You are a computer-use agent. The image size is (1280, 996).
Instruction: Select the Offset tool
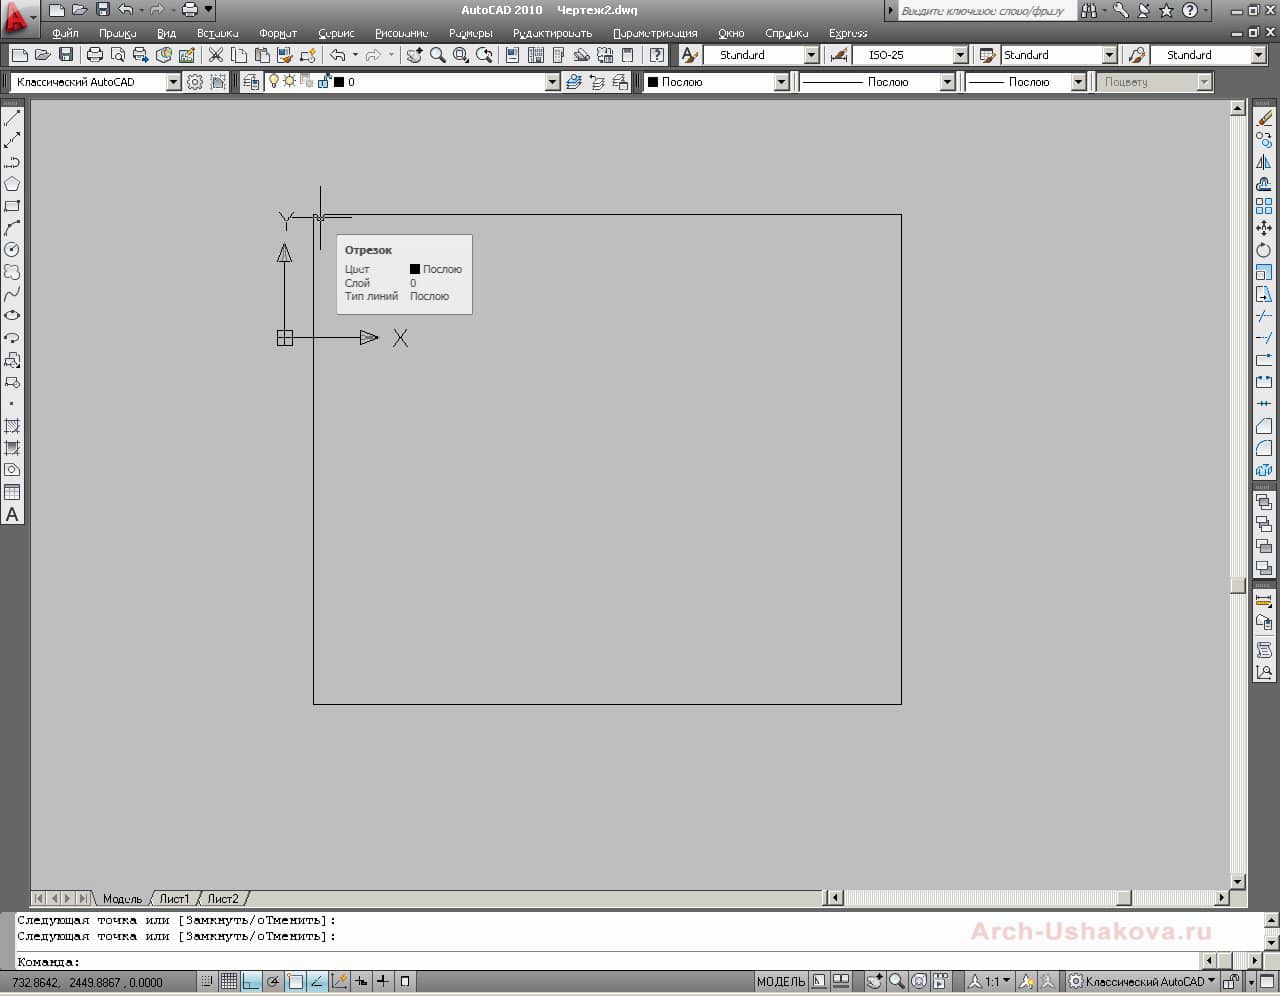(x=1264, y=184)
